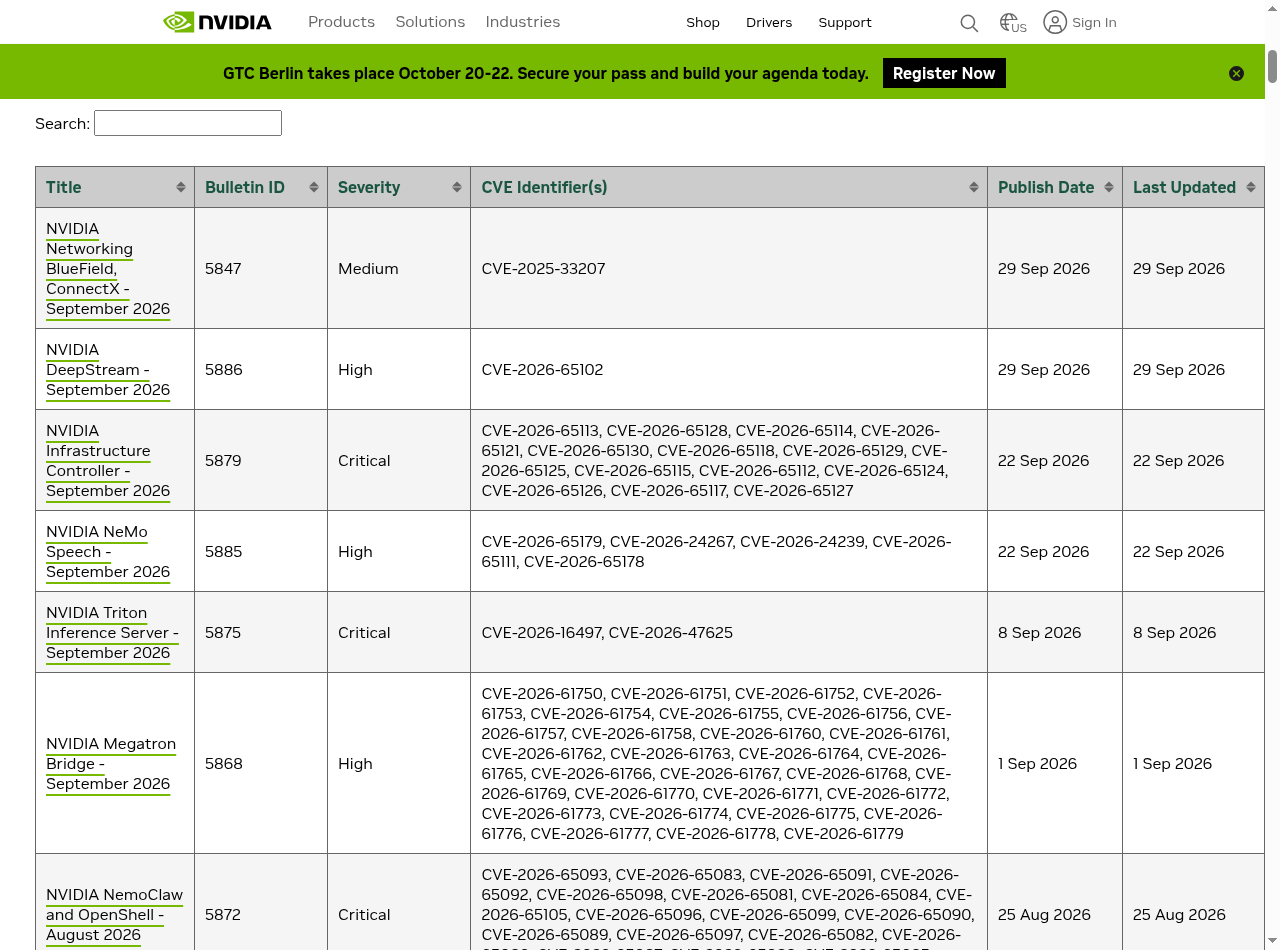The height and width of the screenshot is (950, 1280).
Task: Open the US region globe selector
Action: click(1013, 23)
